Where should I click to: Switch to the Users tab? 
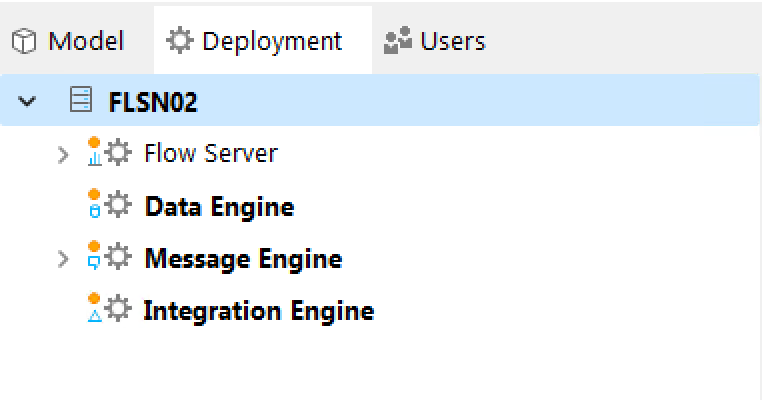(434, 41)
